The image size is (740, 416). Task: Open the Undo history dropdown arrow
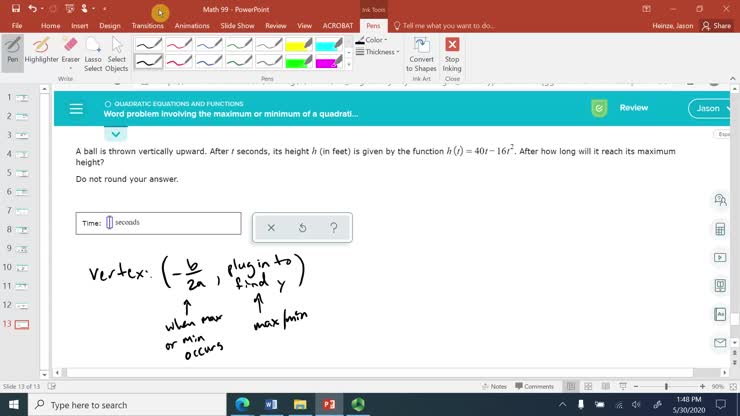[42, 9]
